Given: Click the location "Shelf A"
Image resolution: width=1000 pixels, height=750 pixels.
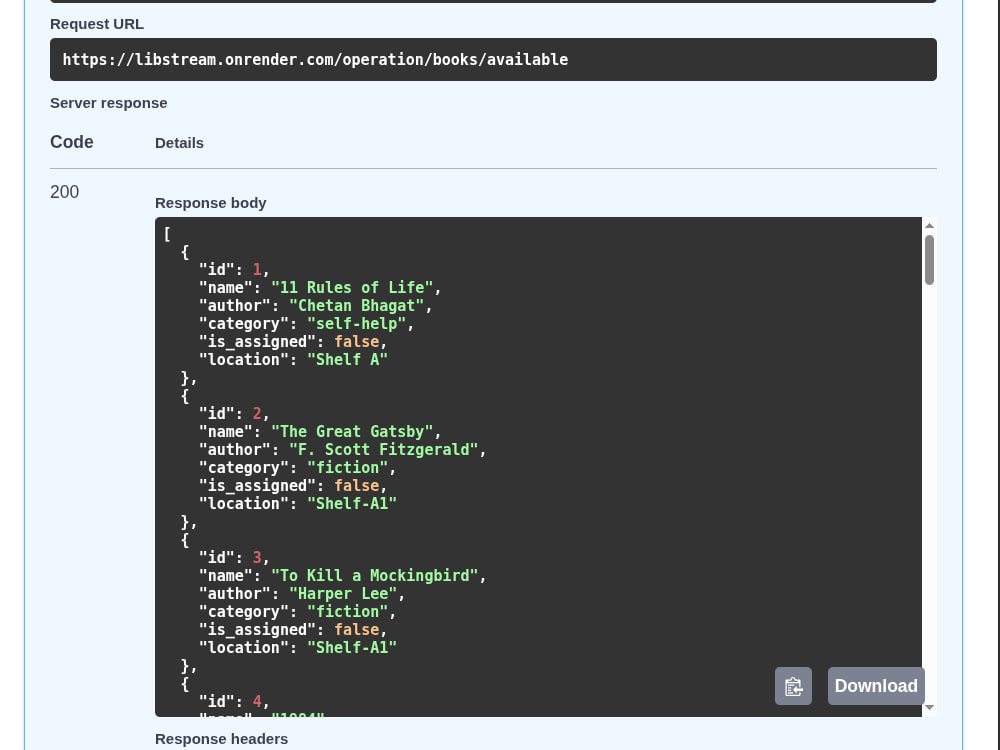Looking at the screenshot, I should pos(348,360).
